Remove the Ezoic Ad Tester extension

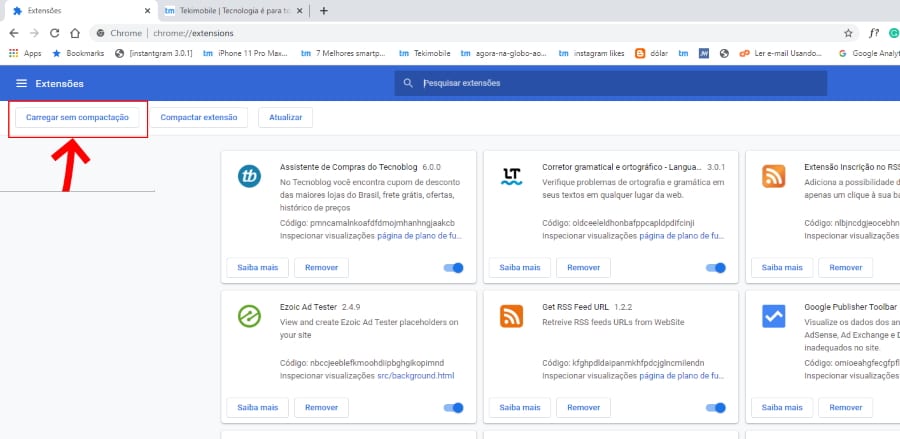(x=321, y=407)
